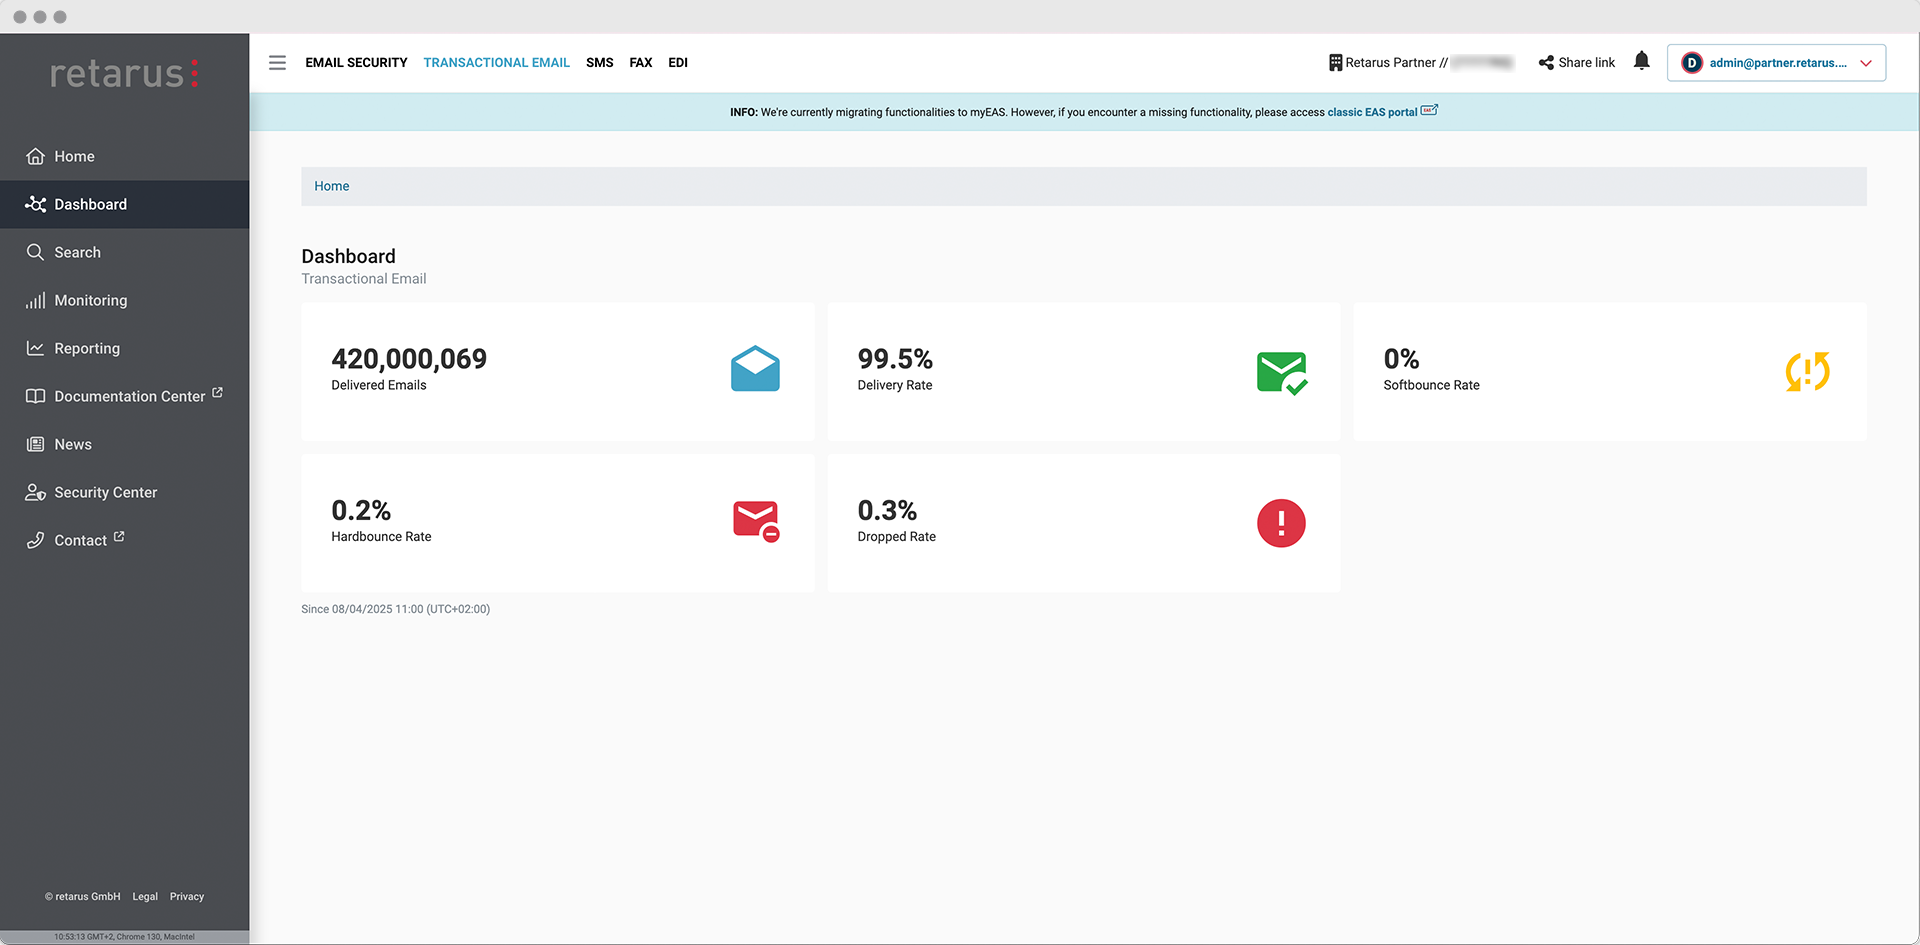Open News in sidebar
Screen dimensions: 1920x945
click(x=124, y=444)
